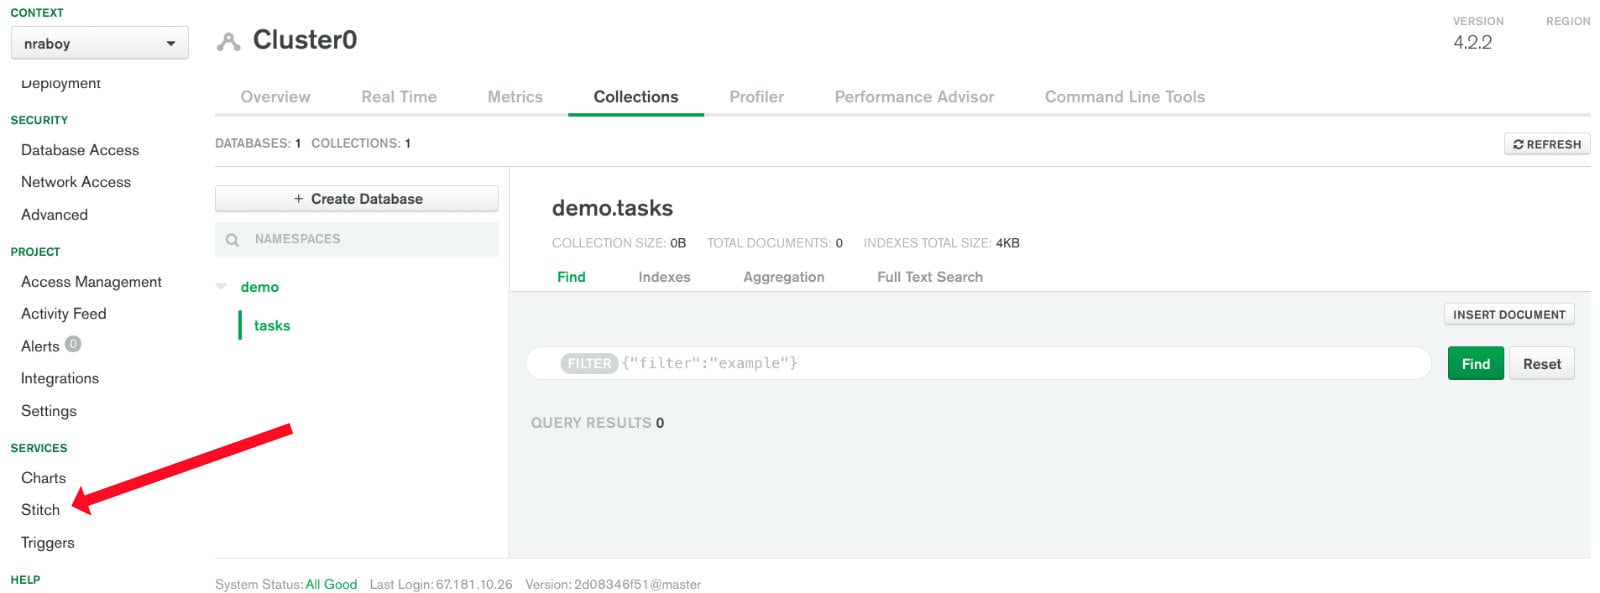Open Triggers service
Viewport: 1600px width, 593px height.
(48, 543)
